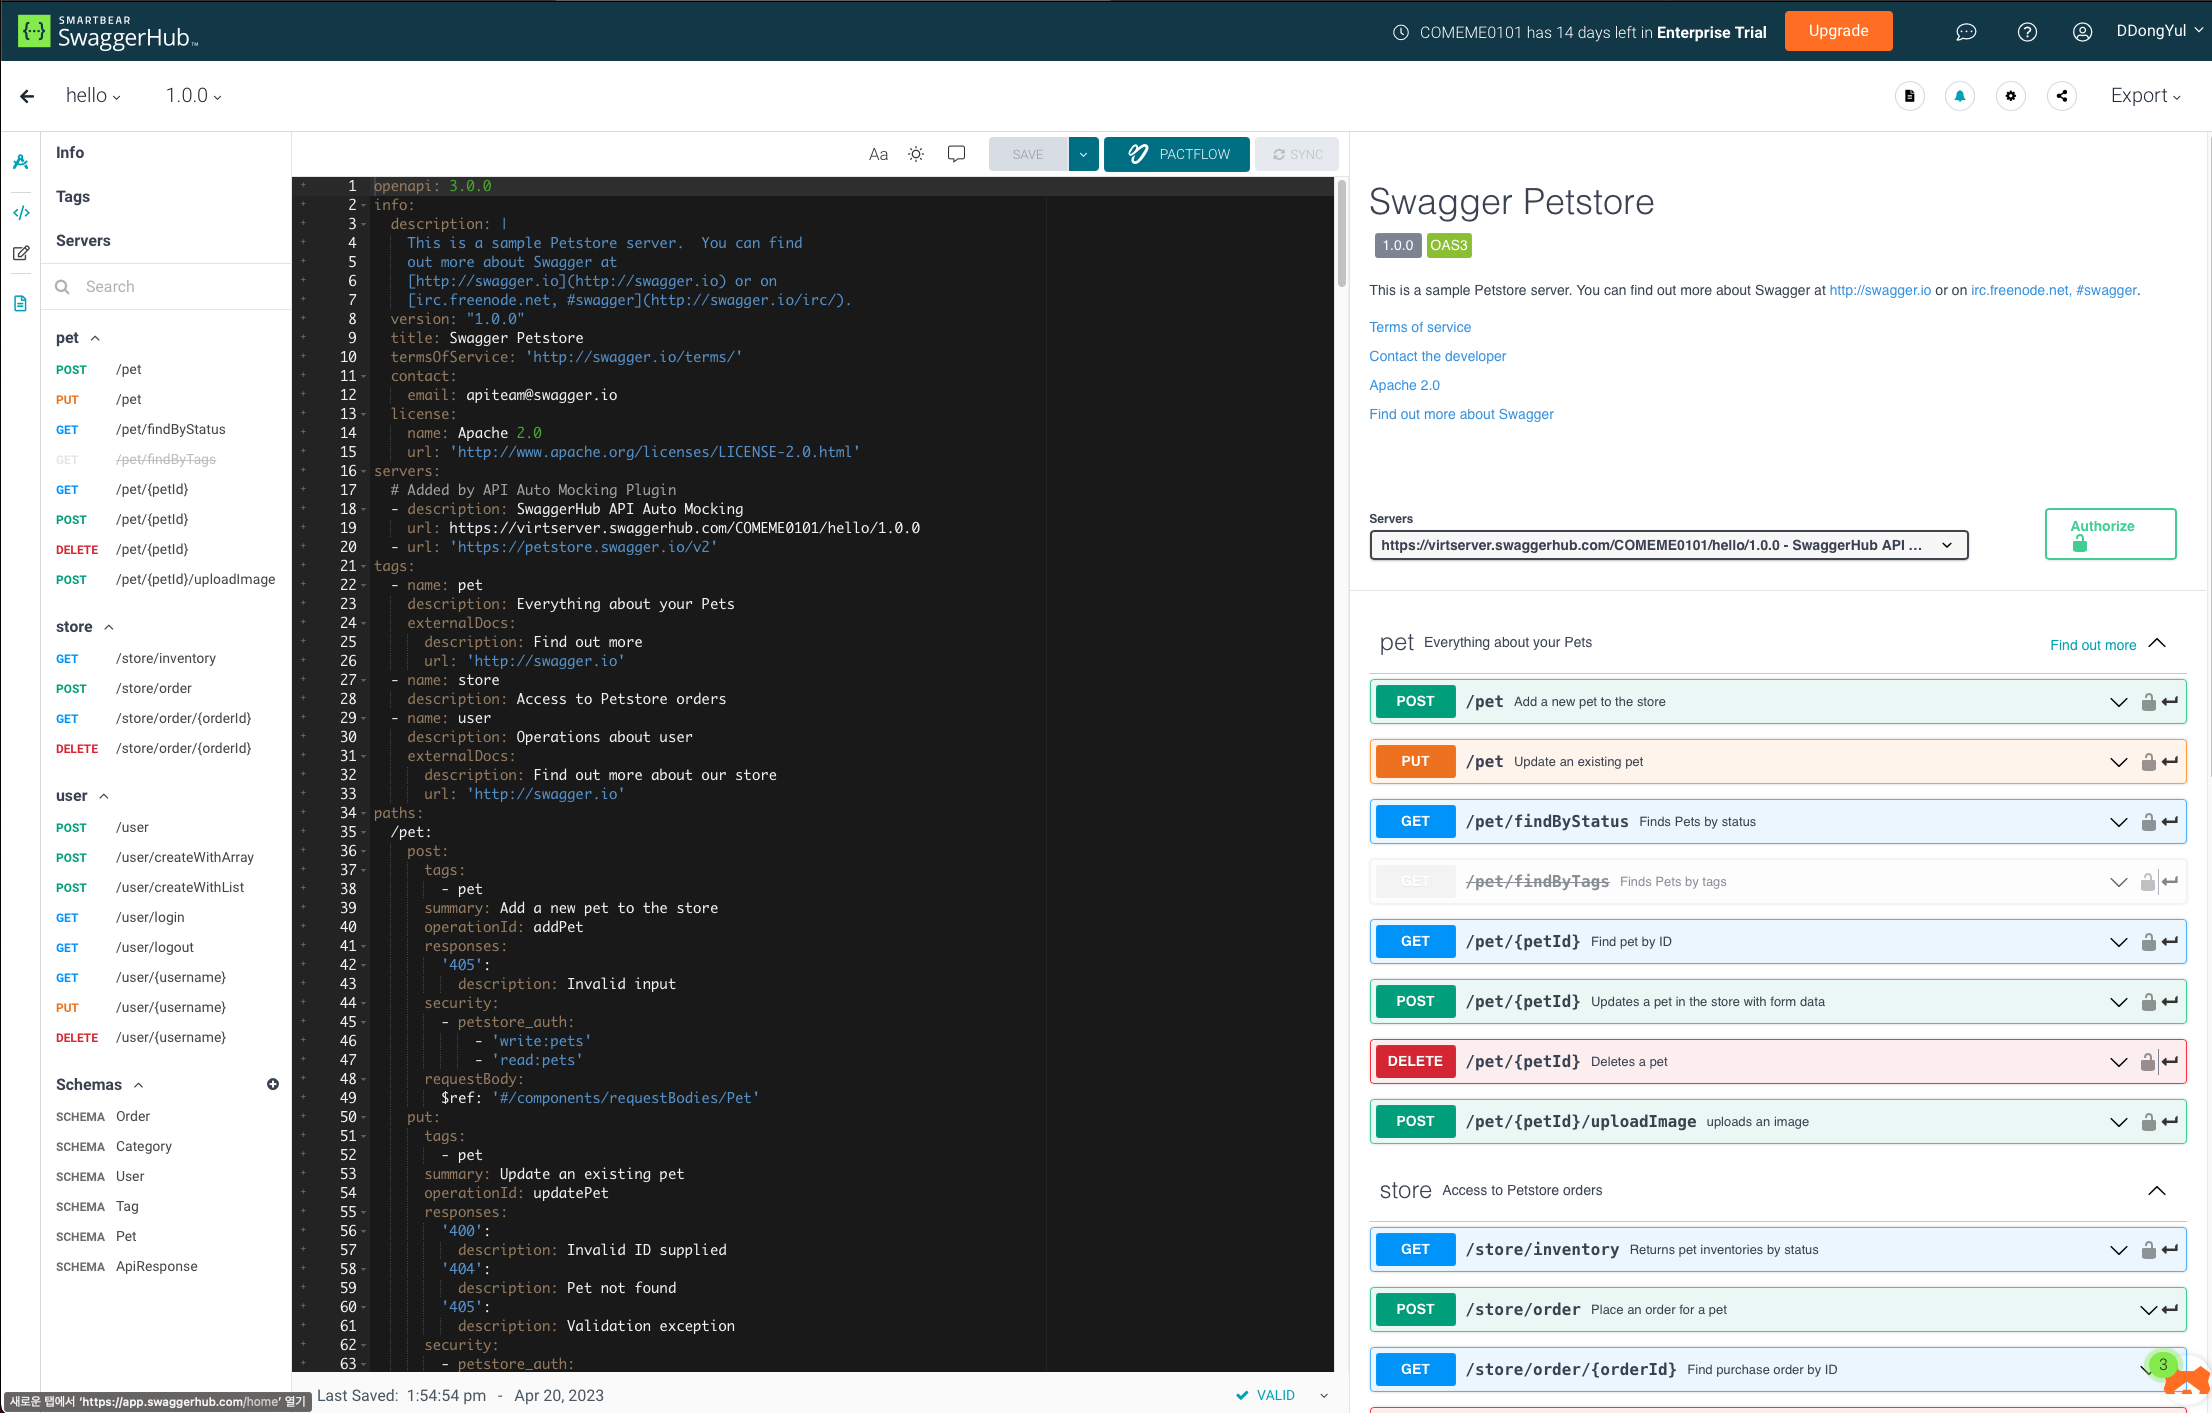
Task: Select Servers in the navigation panel
Action: 83,241
